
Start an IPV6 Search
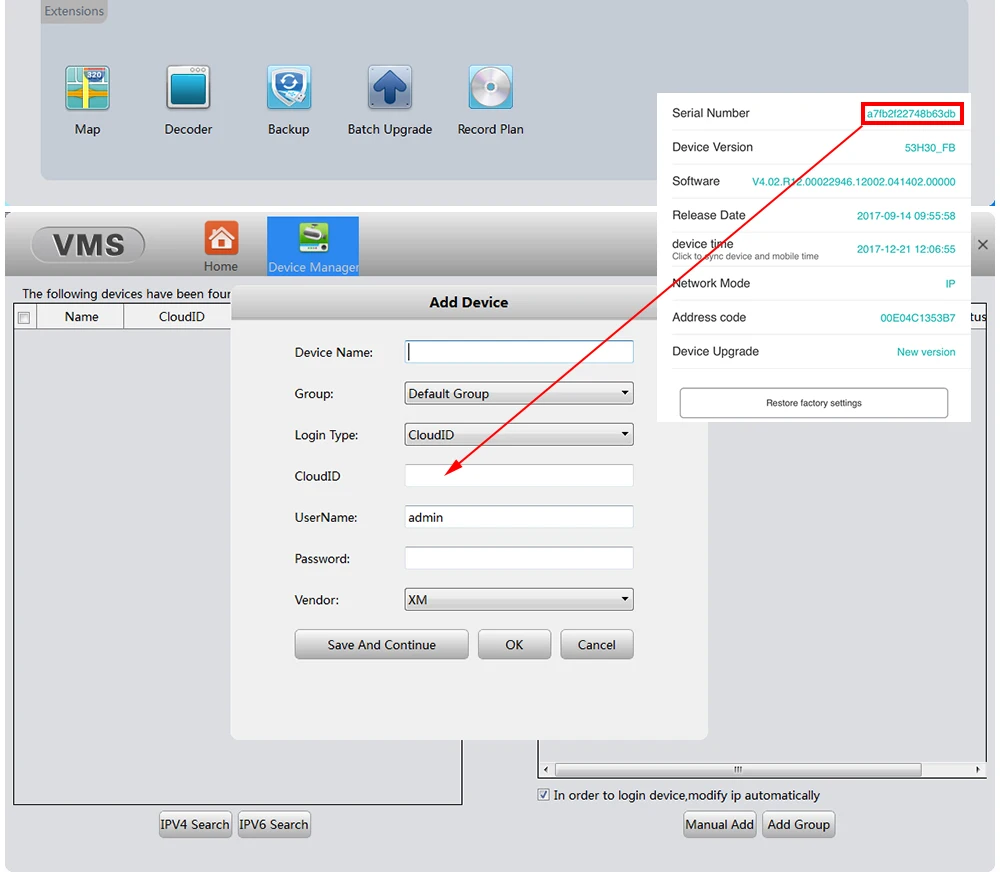(x=274, y=824)
